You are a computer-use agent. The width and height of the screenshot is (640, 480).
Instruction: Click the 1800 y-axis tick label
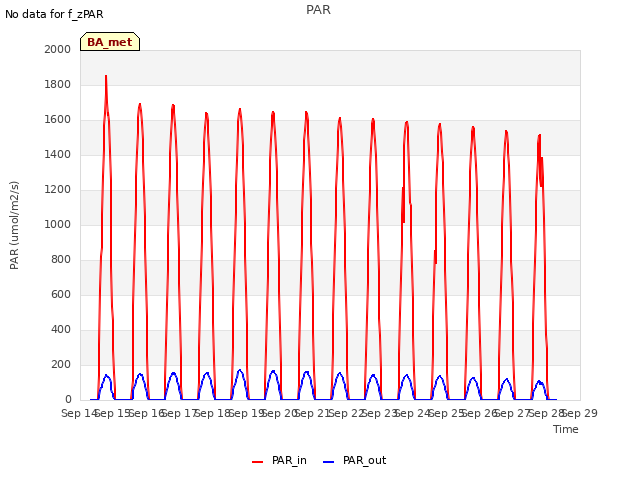tap(58, 84)
